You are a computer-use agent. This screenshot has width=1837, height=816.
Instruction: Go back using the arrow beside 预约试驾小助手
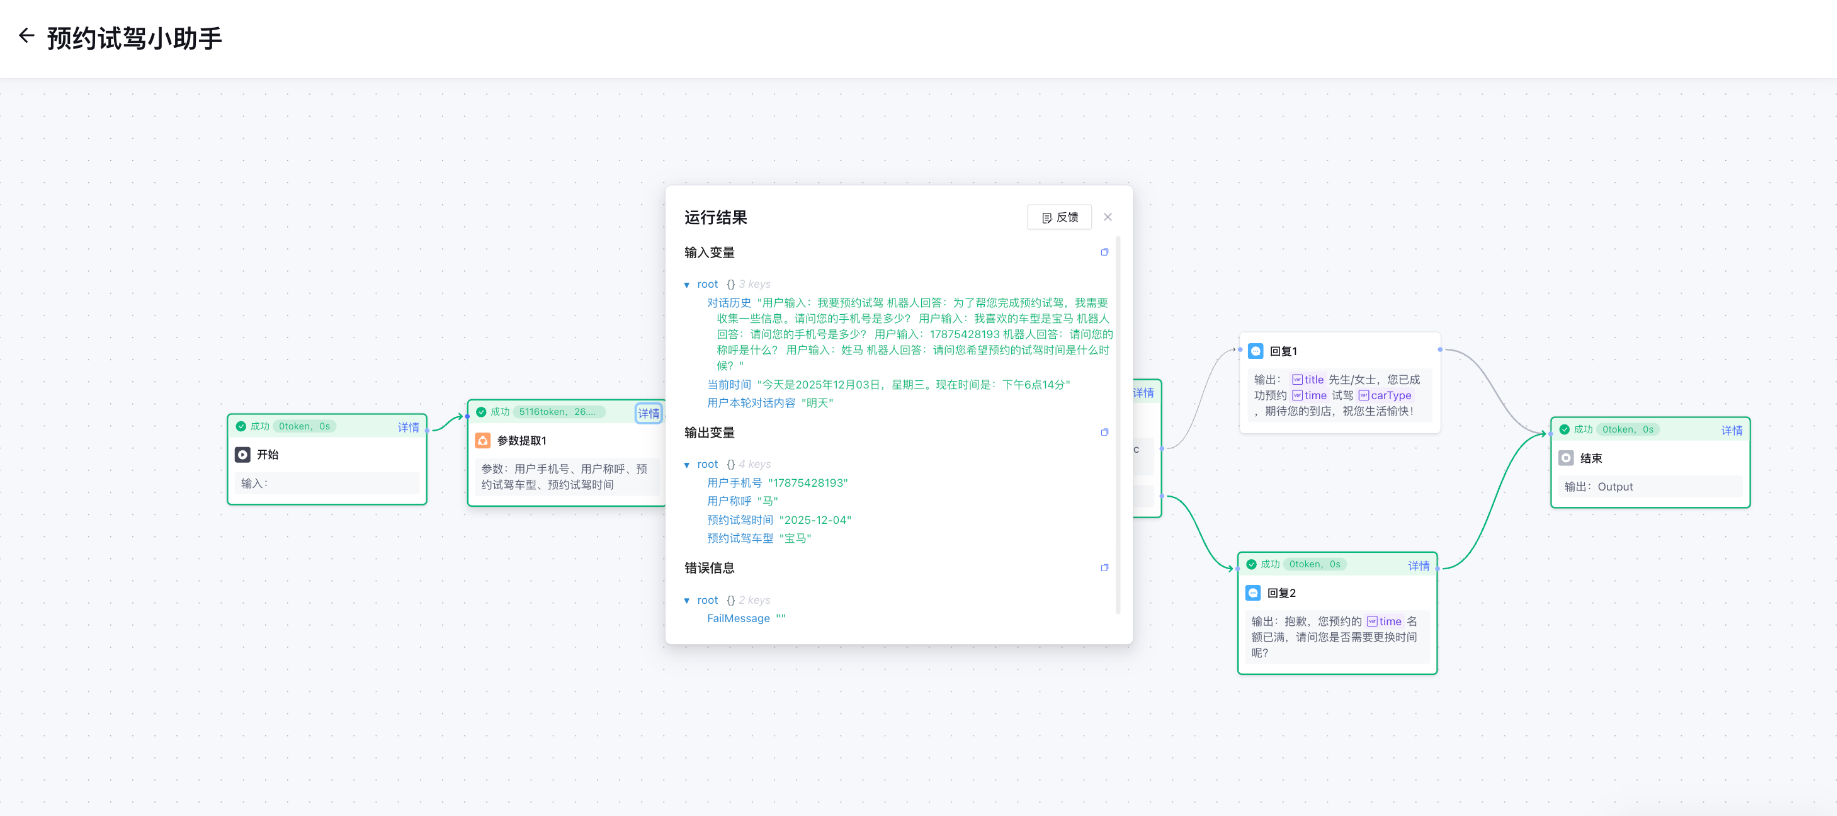click(x=26, y=36)
